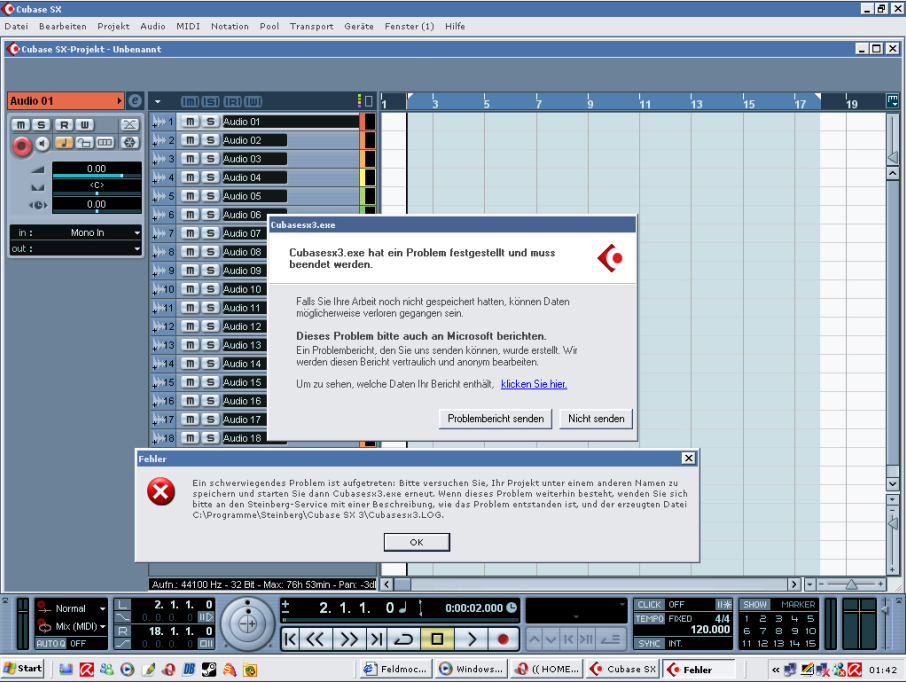Toggle the inspector Read automation R button
906x683 pixels.
pyautogui.click(x=64, y=124)
